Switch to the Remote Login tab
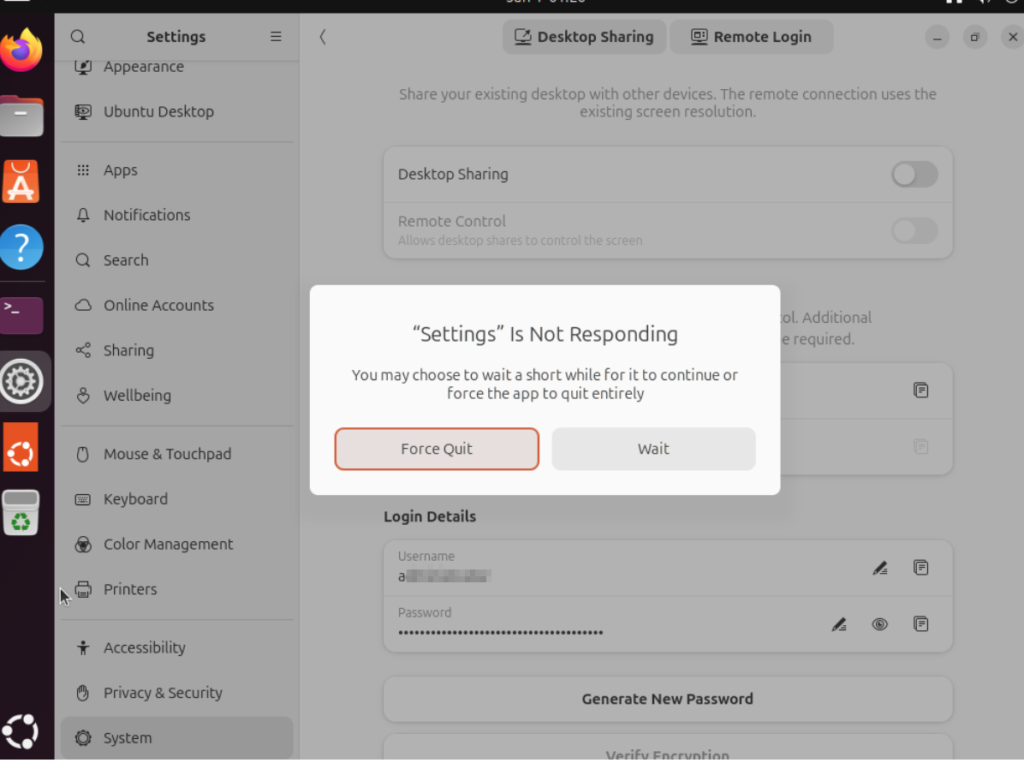This screenshot has height=763, width=1024. pyautogui.click(x=751, y=37)
